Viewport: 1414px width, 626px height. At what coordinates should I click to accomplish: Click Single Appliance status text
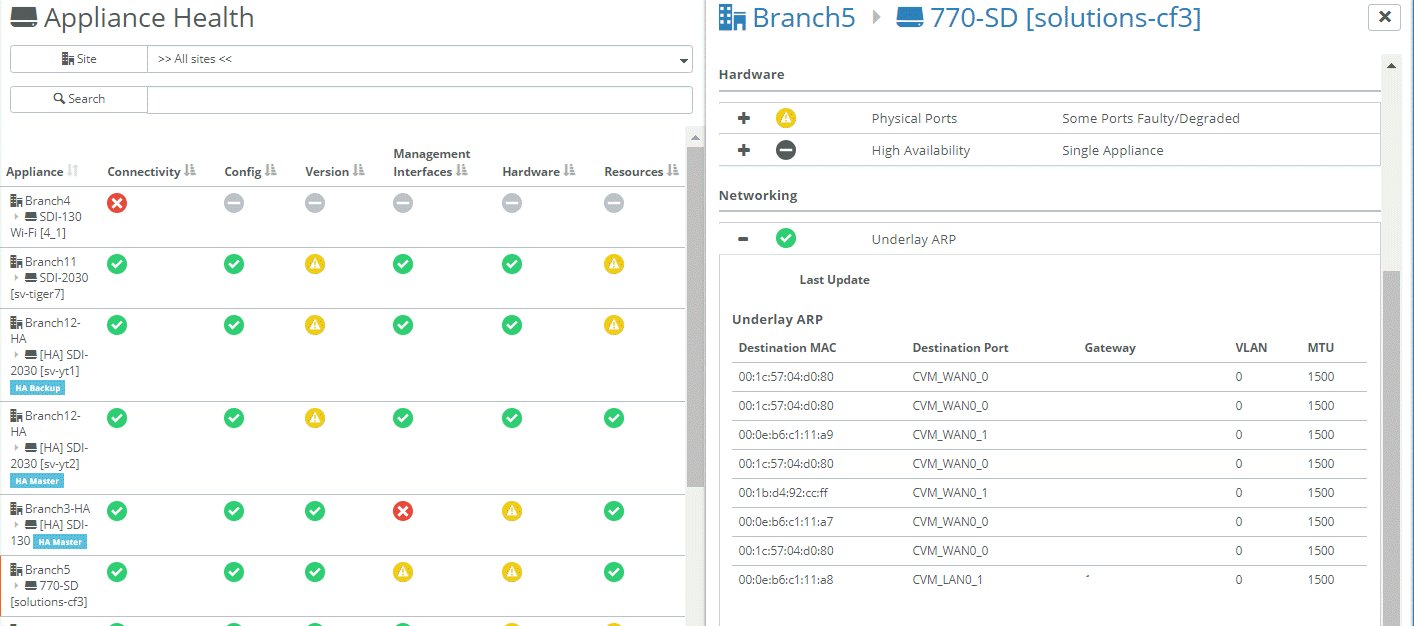coord(1113,150)
